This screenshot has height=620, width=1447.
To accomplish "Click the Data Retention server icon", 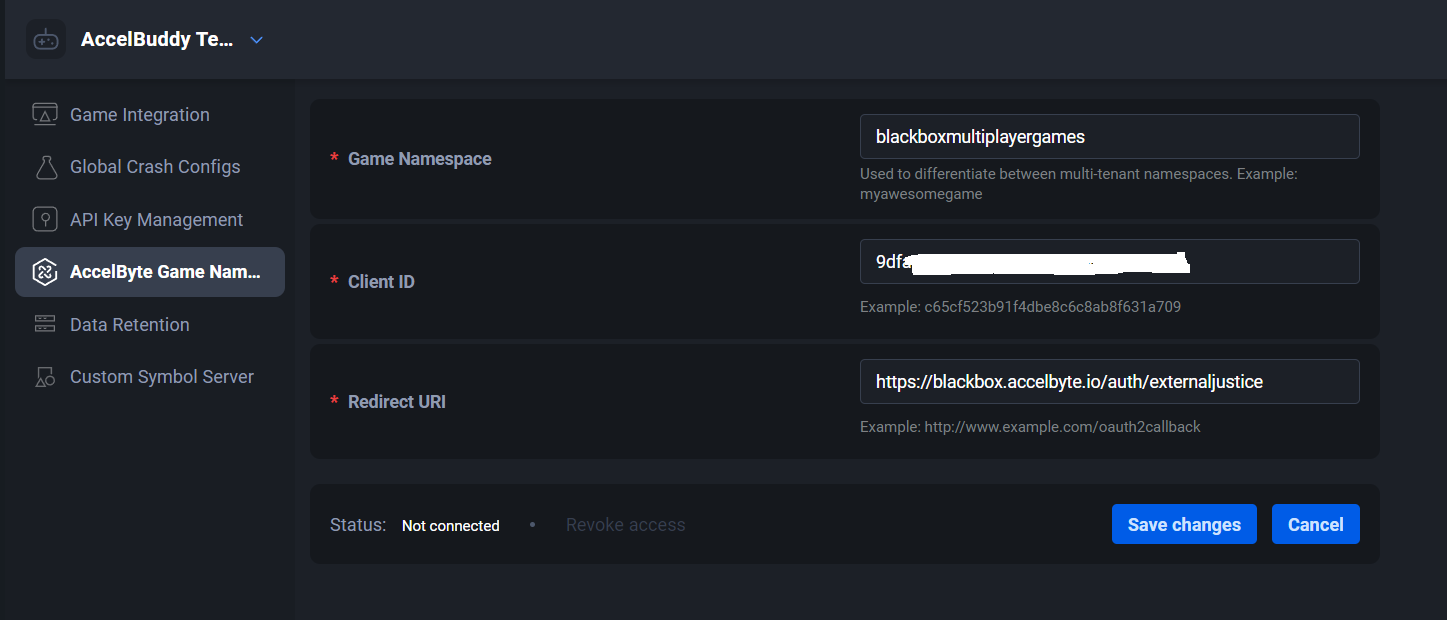I will pyautogui.click(x=45, y=324).
